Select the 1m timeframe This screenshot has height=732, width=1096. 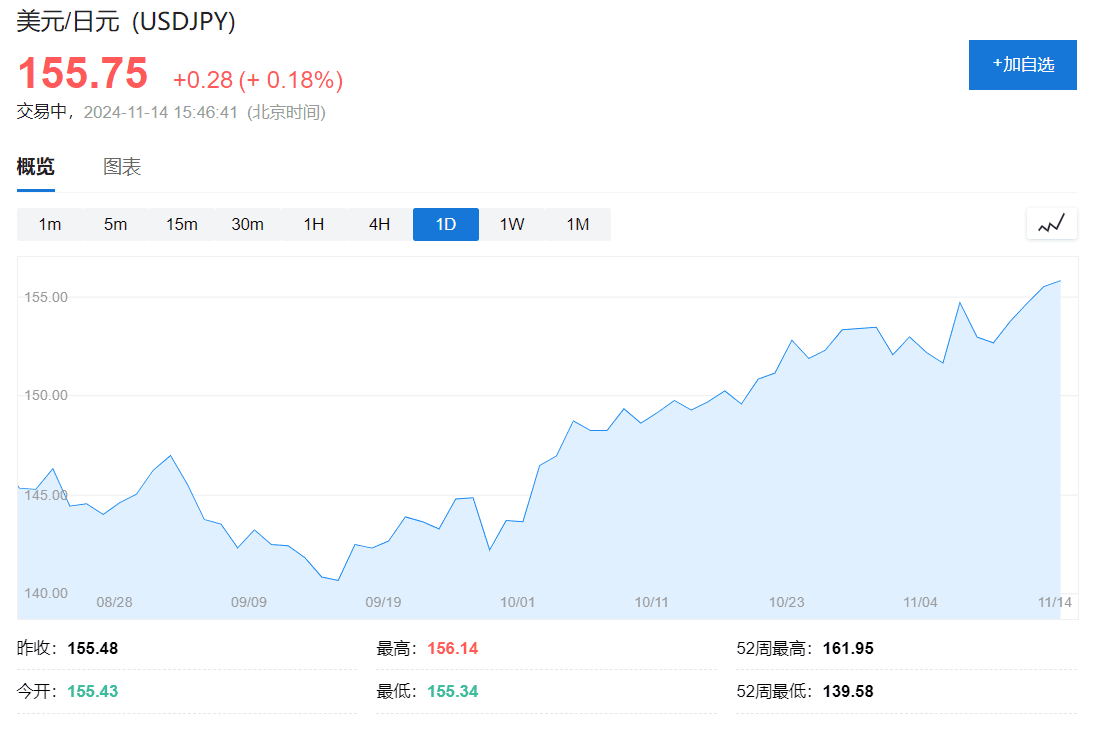tap(50, 224)
